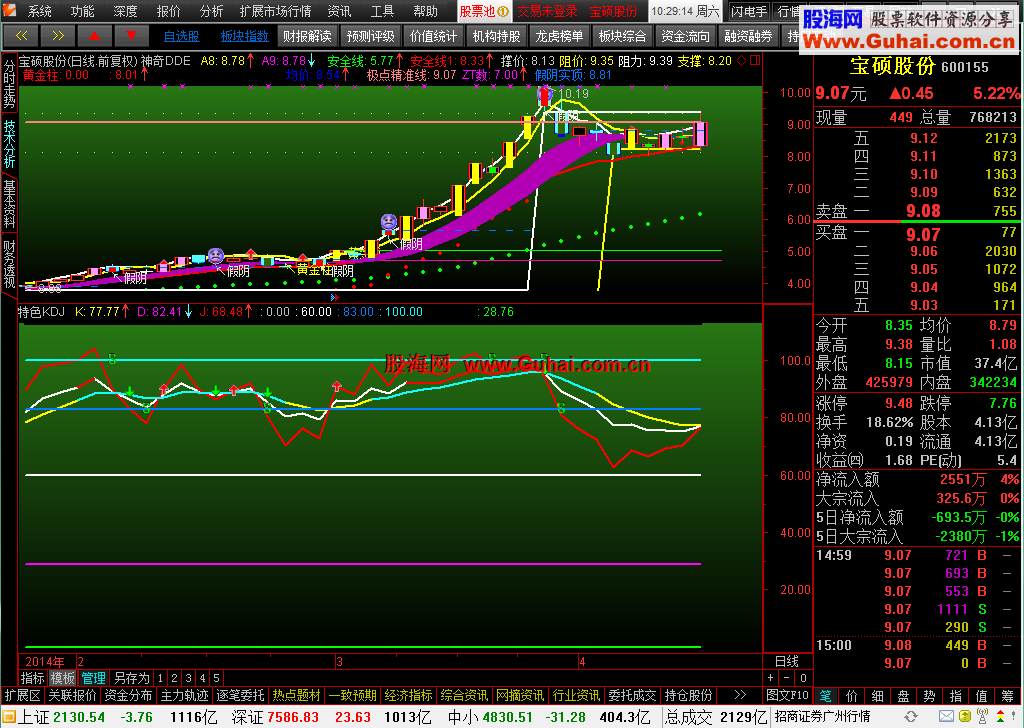
Task: Select the 笔 tab in quote panel
Action: [x=825, y=696]
